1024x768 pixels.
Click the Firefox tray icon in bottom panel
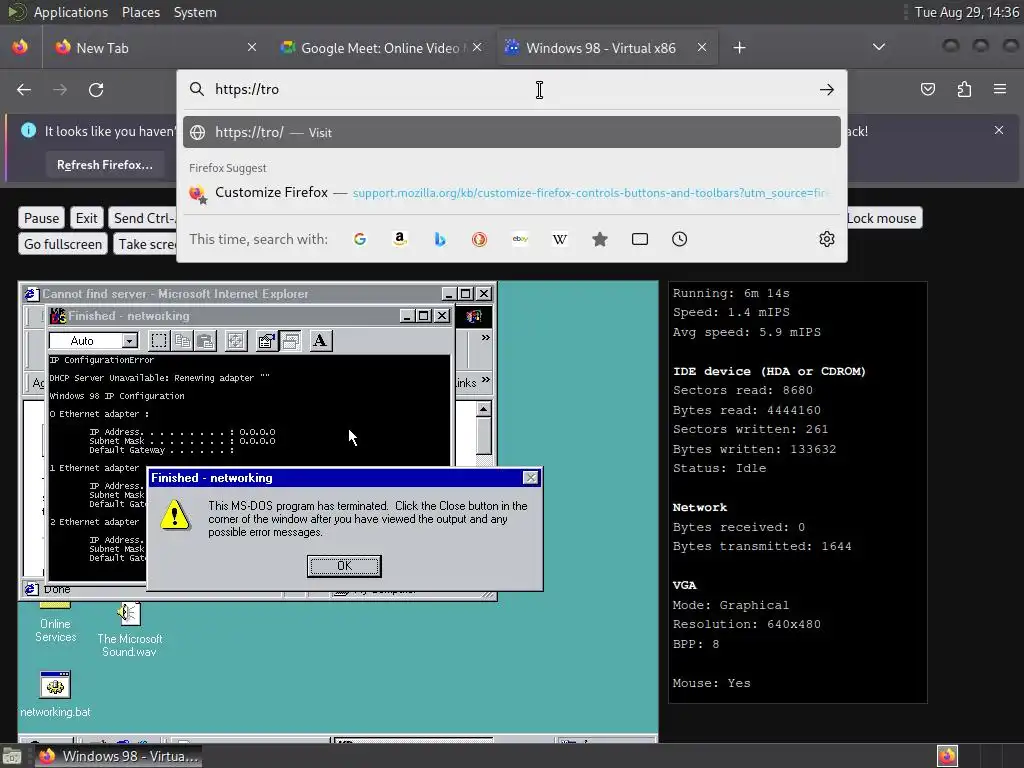tap(947, 756)
